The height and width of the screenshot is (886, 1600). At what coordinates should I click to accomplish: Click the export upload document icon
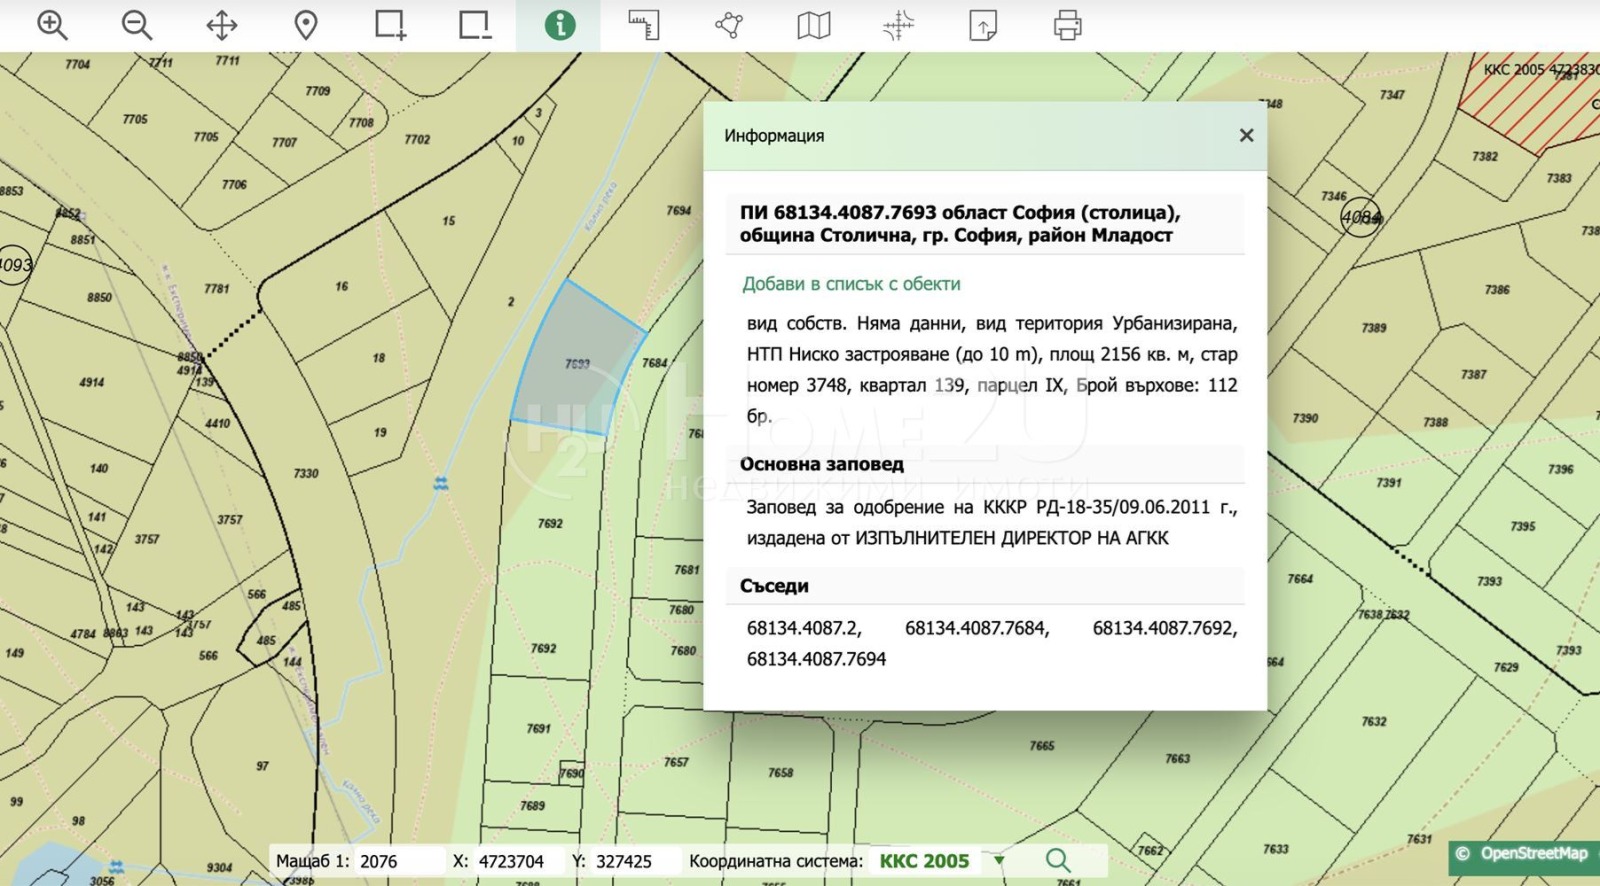[x=983, y=25]
